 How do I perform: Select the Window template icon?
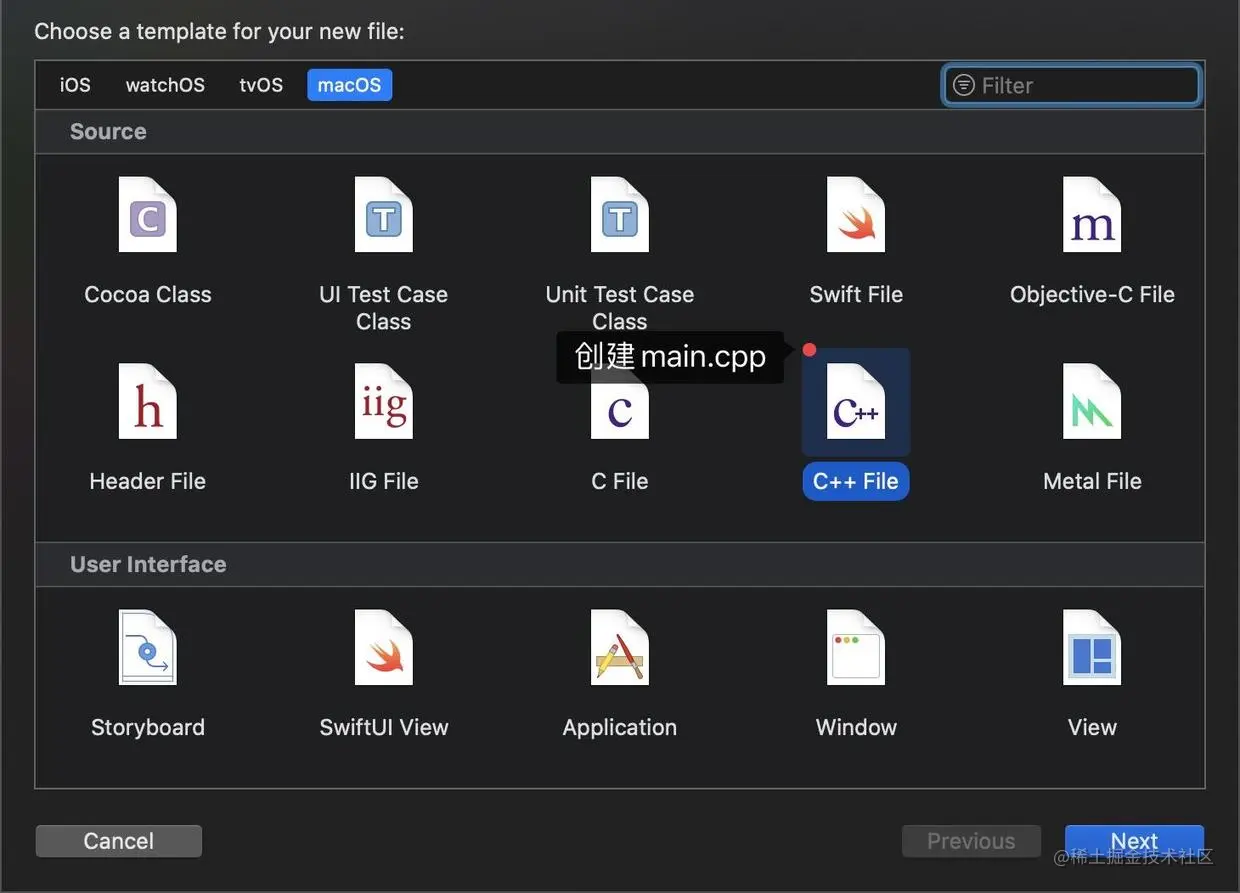856,647
